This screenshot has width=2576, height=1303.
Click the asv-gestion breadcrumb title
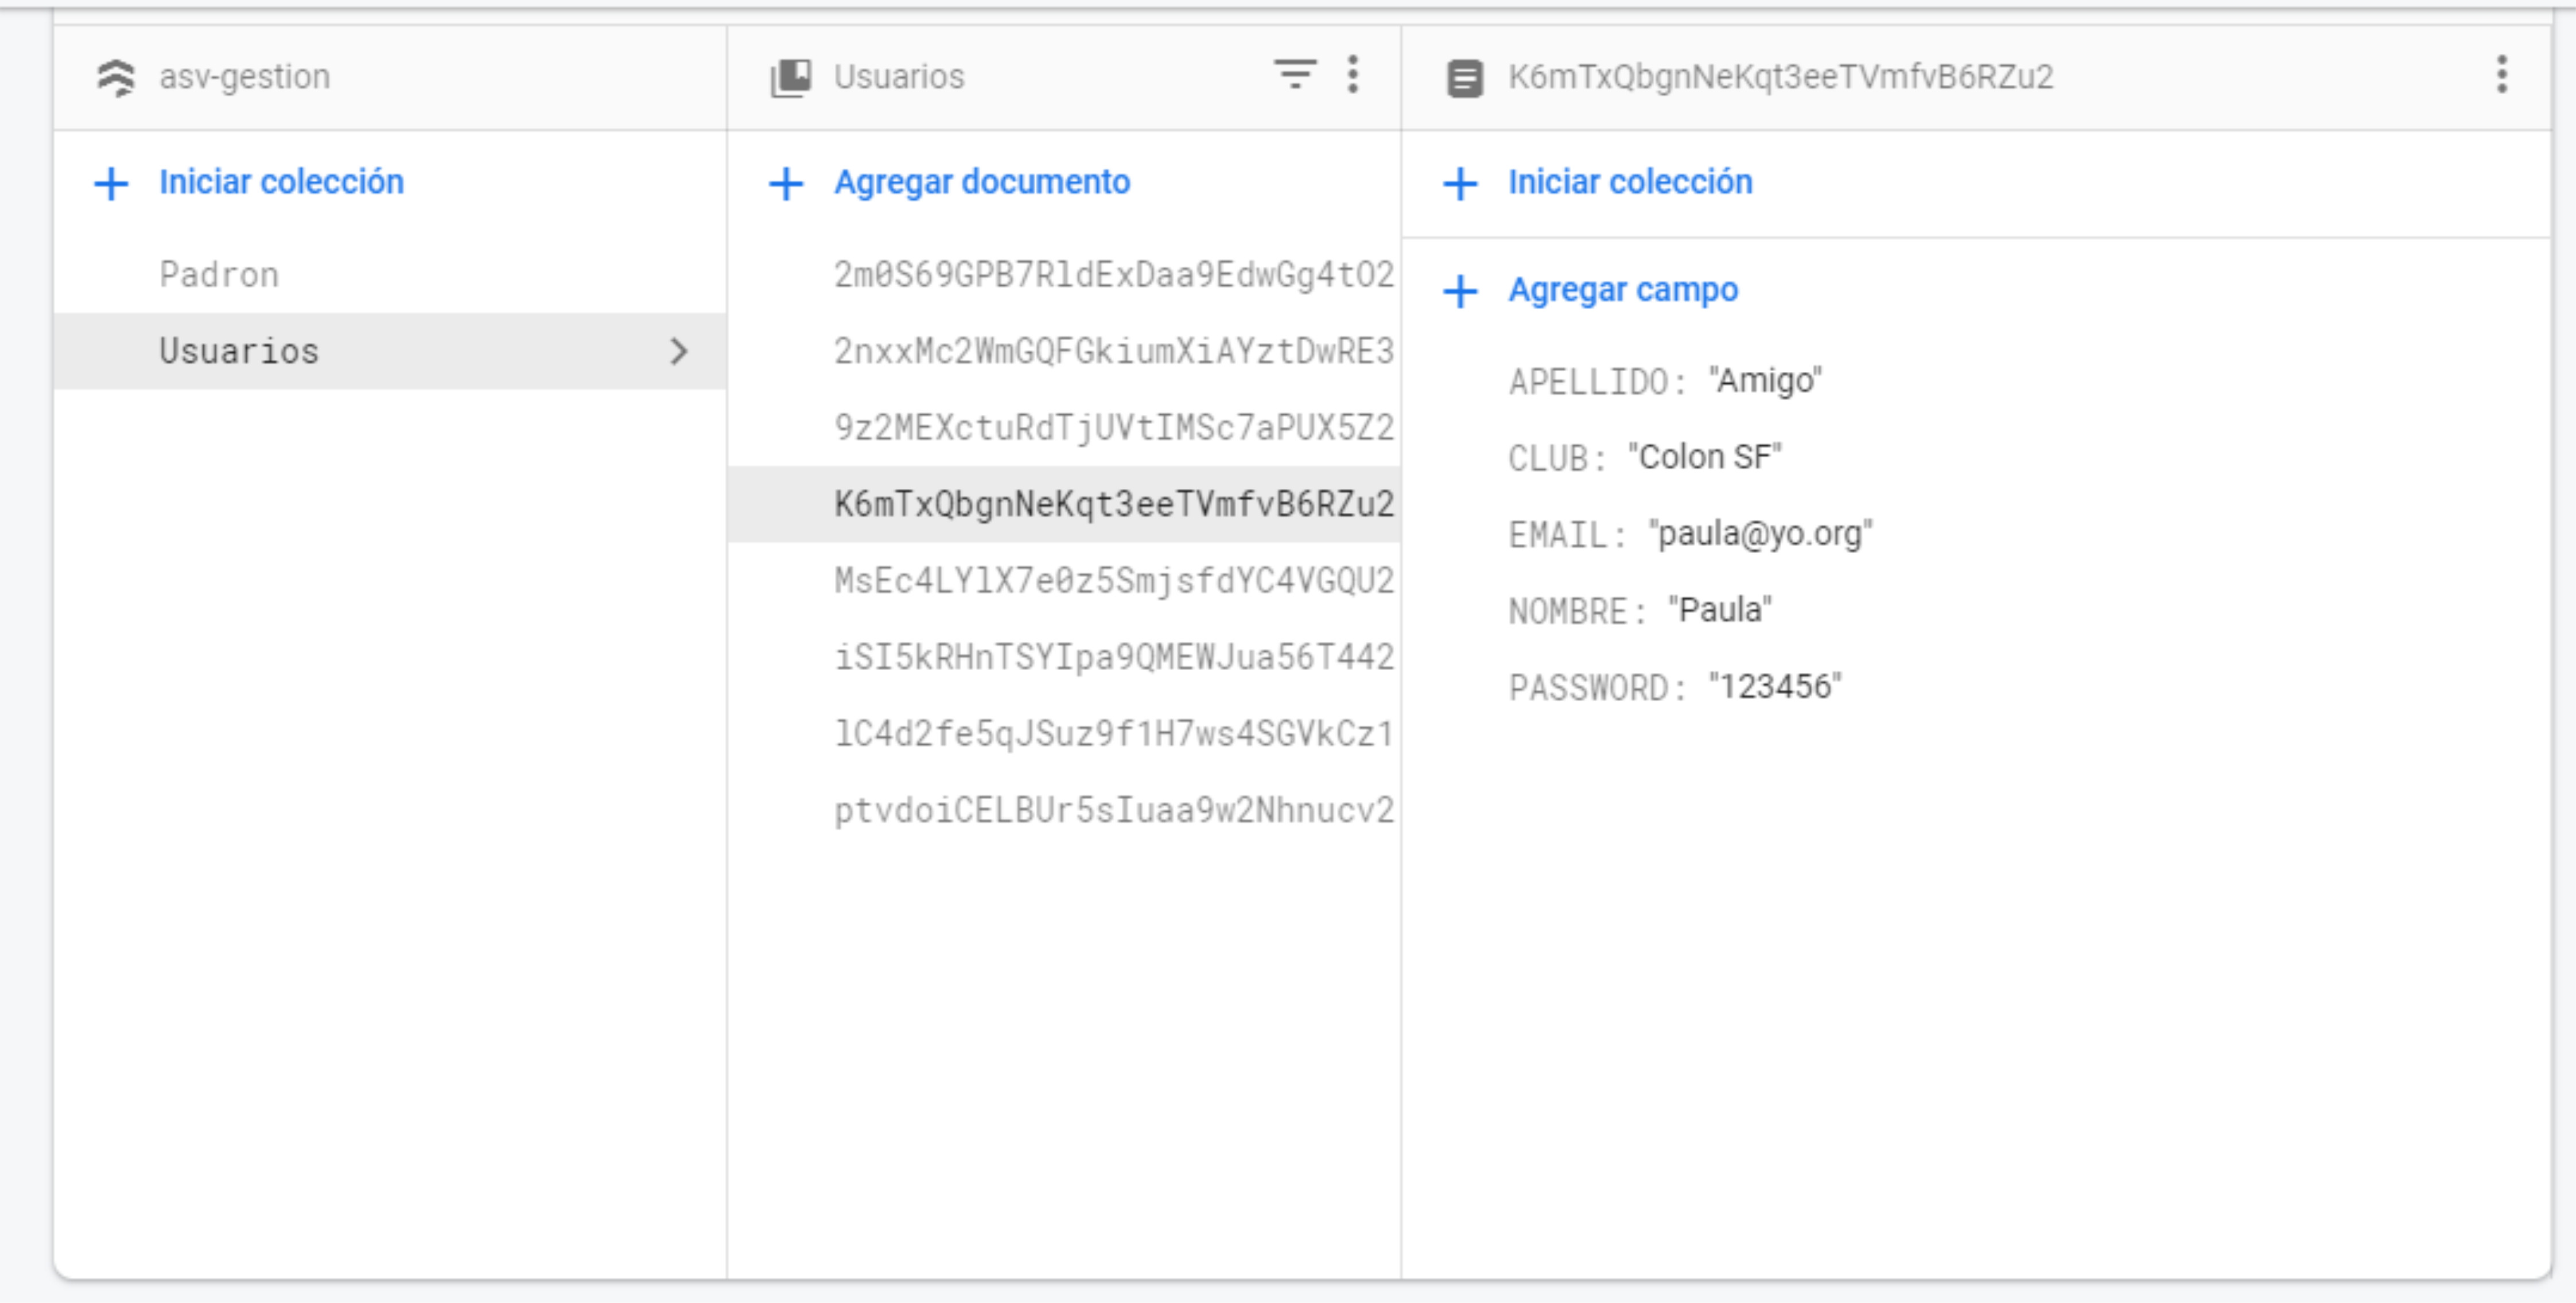tap(244, 77)
